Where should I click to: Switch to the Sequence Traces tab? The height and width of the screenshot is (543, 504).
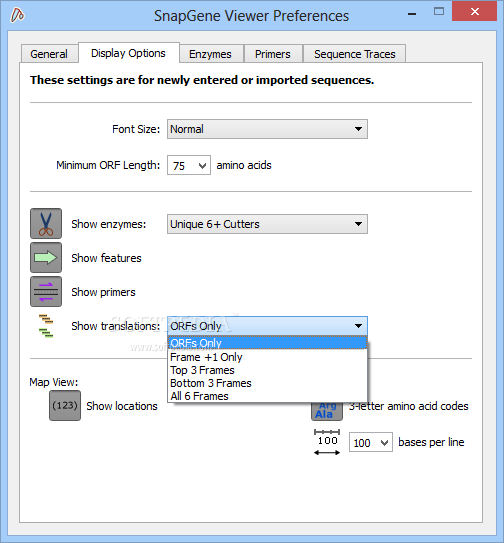[x=355, y=54]
